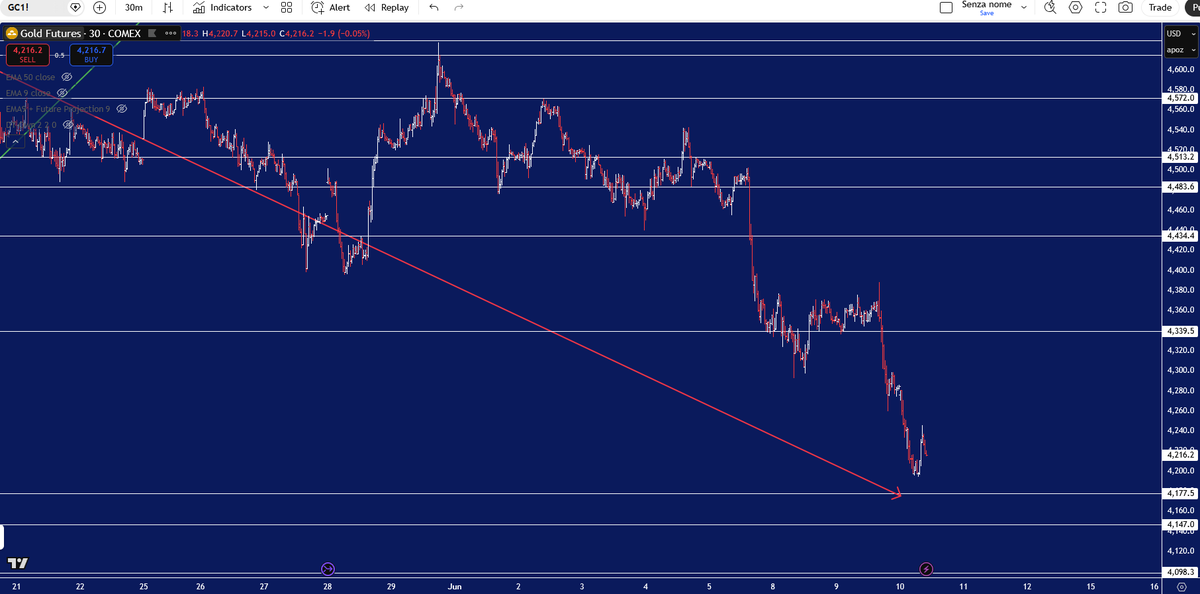1200x594 pixels.
Task: Click the TradingView logo
Action: 17,563
